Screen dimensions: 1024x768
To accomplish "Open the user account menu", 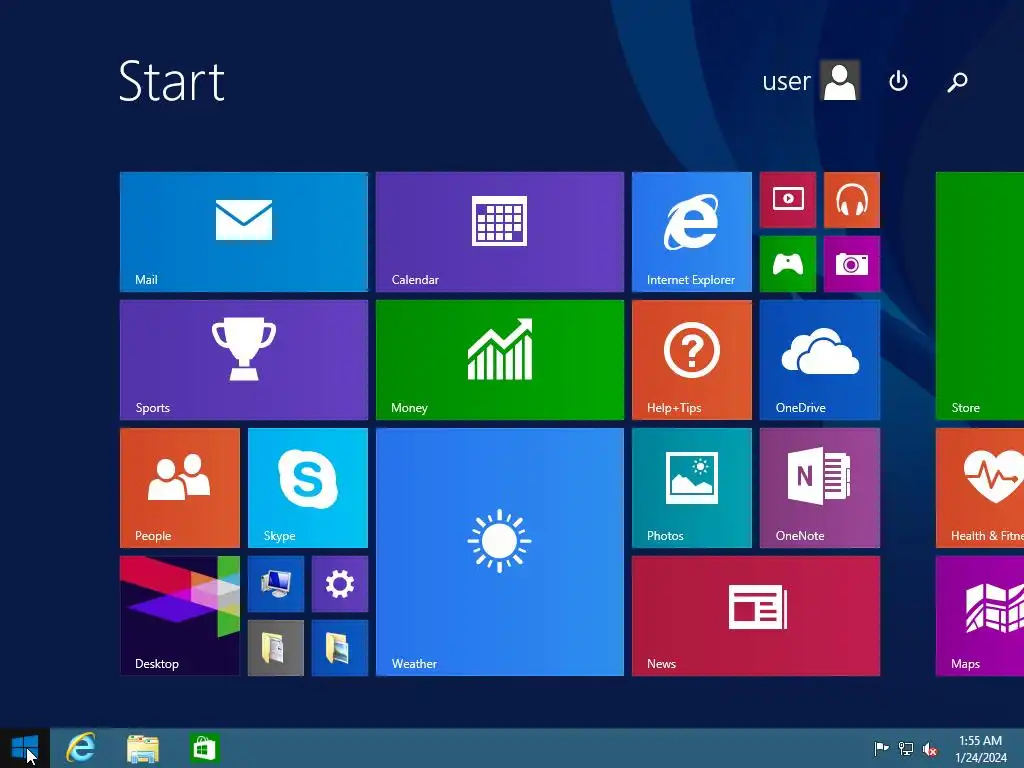I will [x=810, y=80].
